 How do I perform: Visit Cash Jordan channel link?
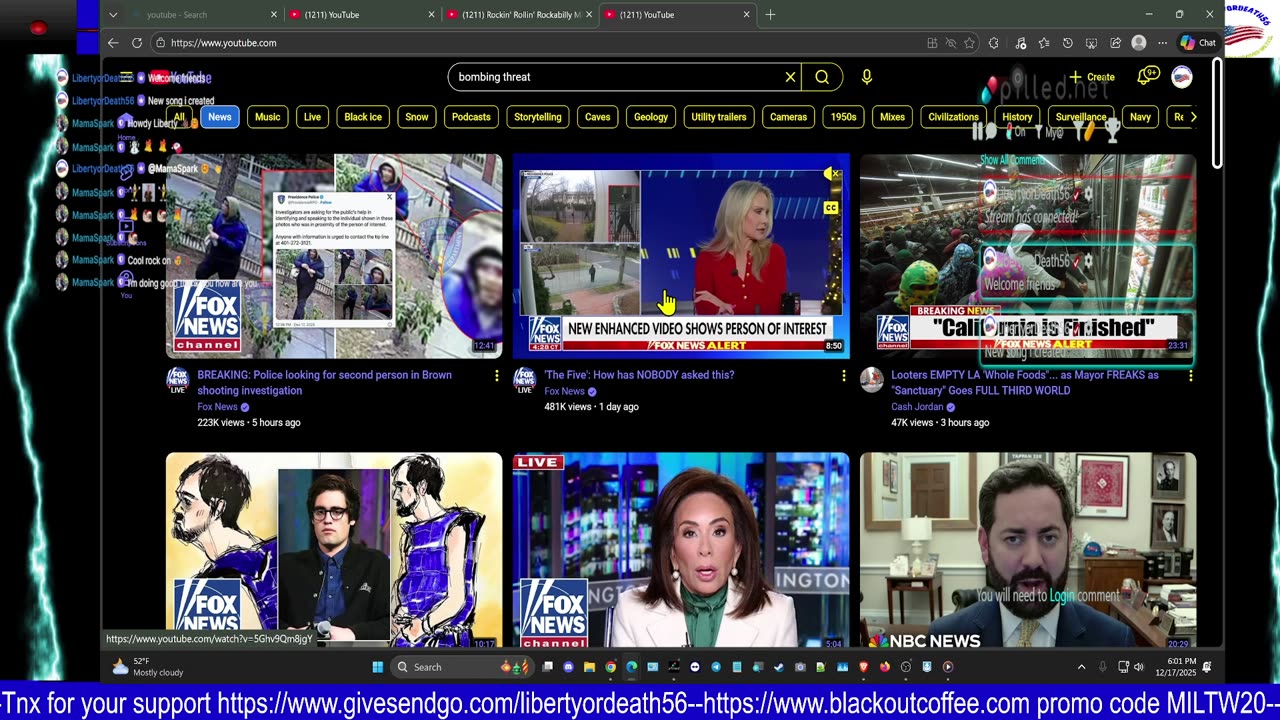(917, 407)
